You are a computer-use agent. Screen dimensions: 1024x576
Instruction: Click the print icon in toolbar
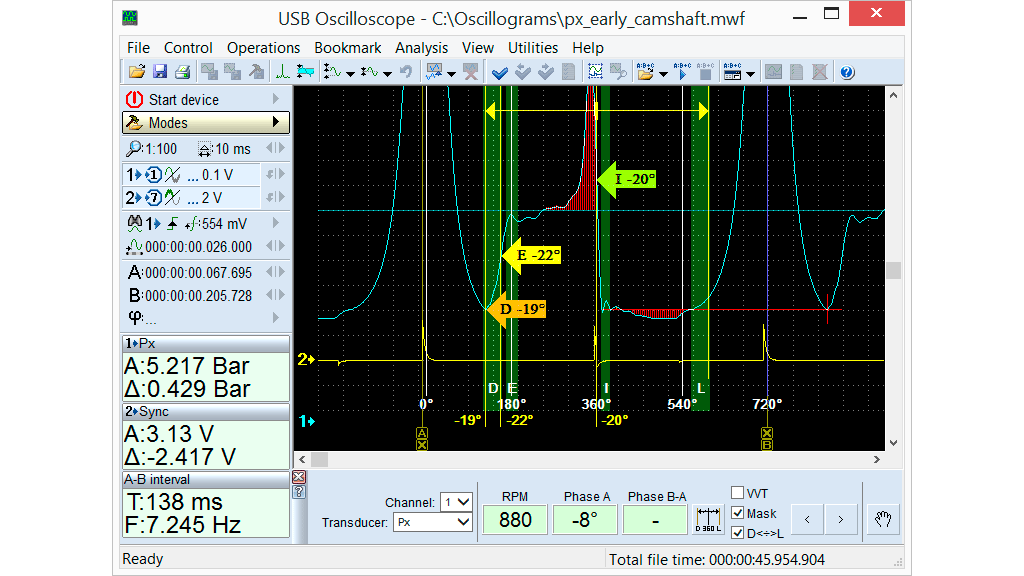[x=182, y=72]
